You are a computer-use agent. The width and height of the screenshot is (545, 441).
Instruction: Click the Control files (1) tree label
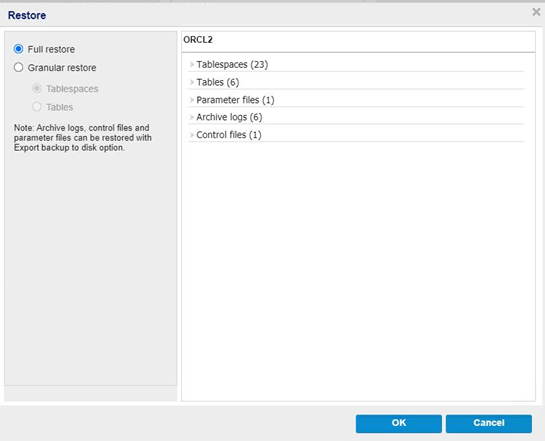pyautogui.click(x=229, y=135)
